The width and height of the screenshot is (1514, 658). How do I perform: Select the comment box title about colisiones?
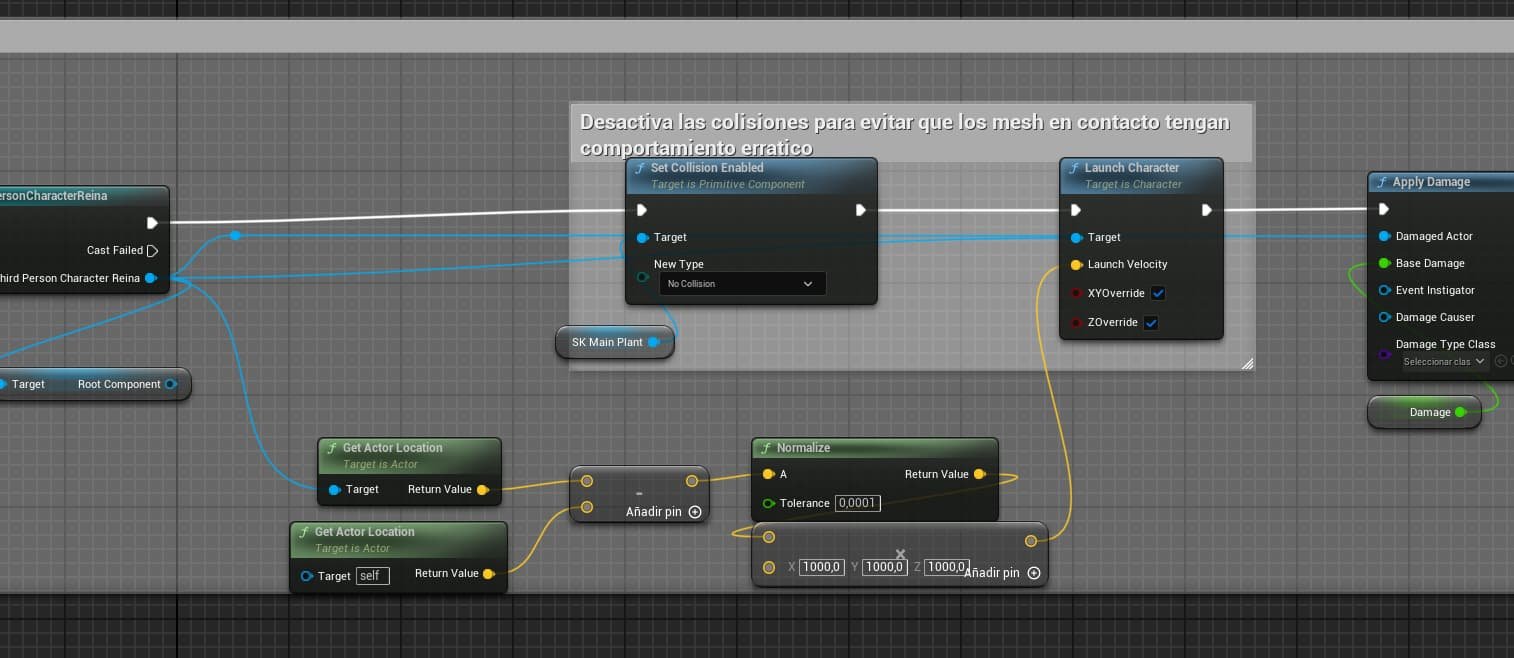tap(905, 134)
